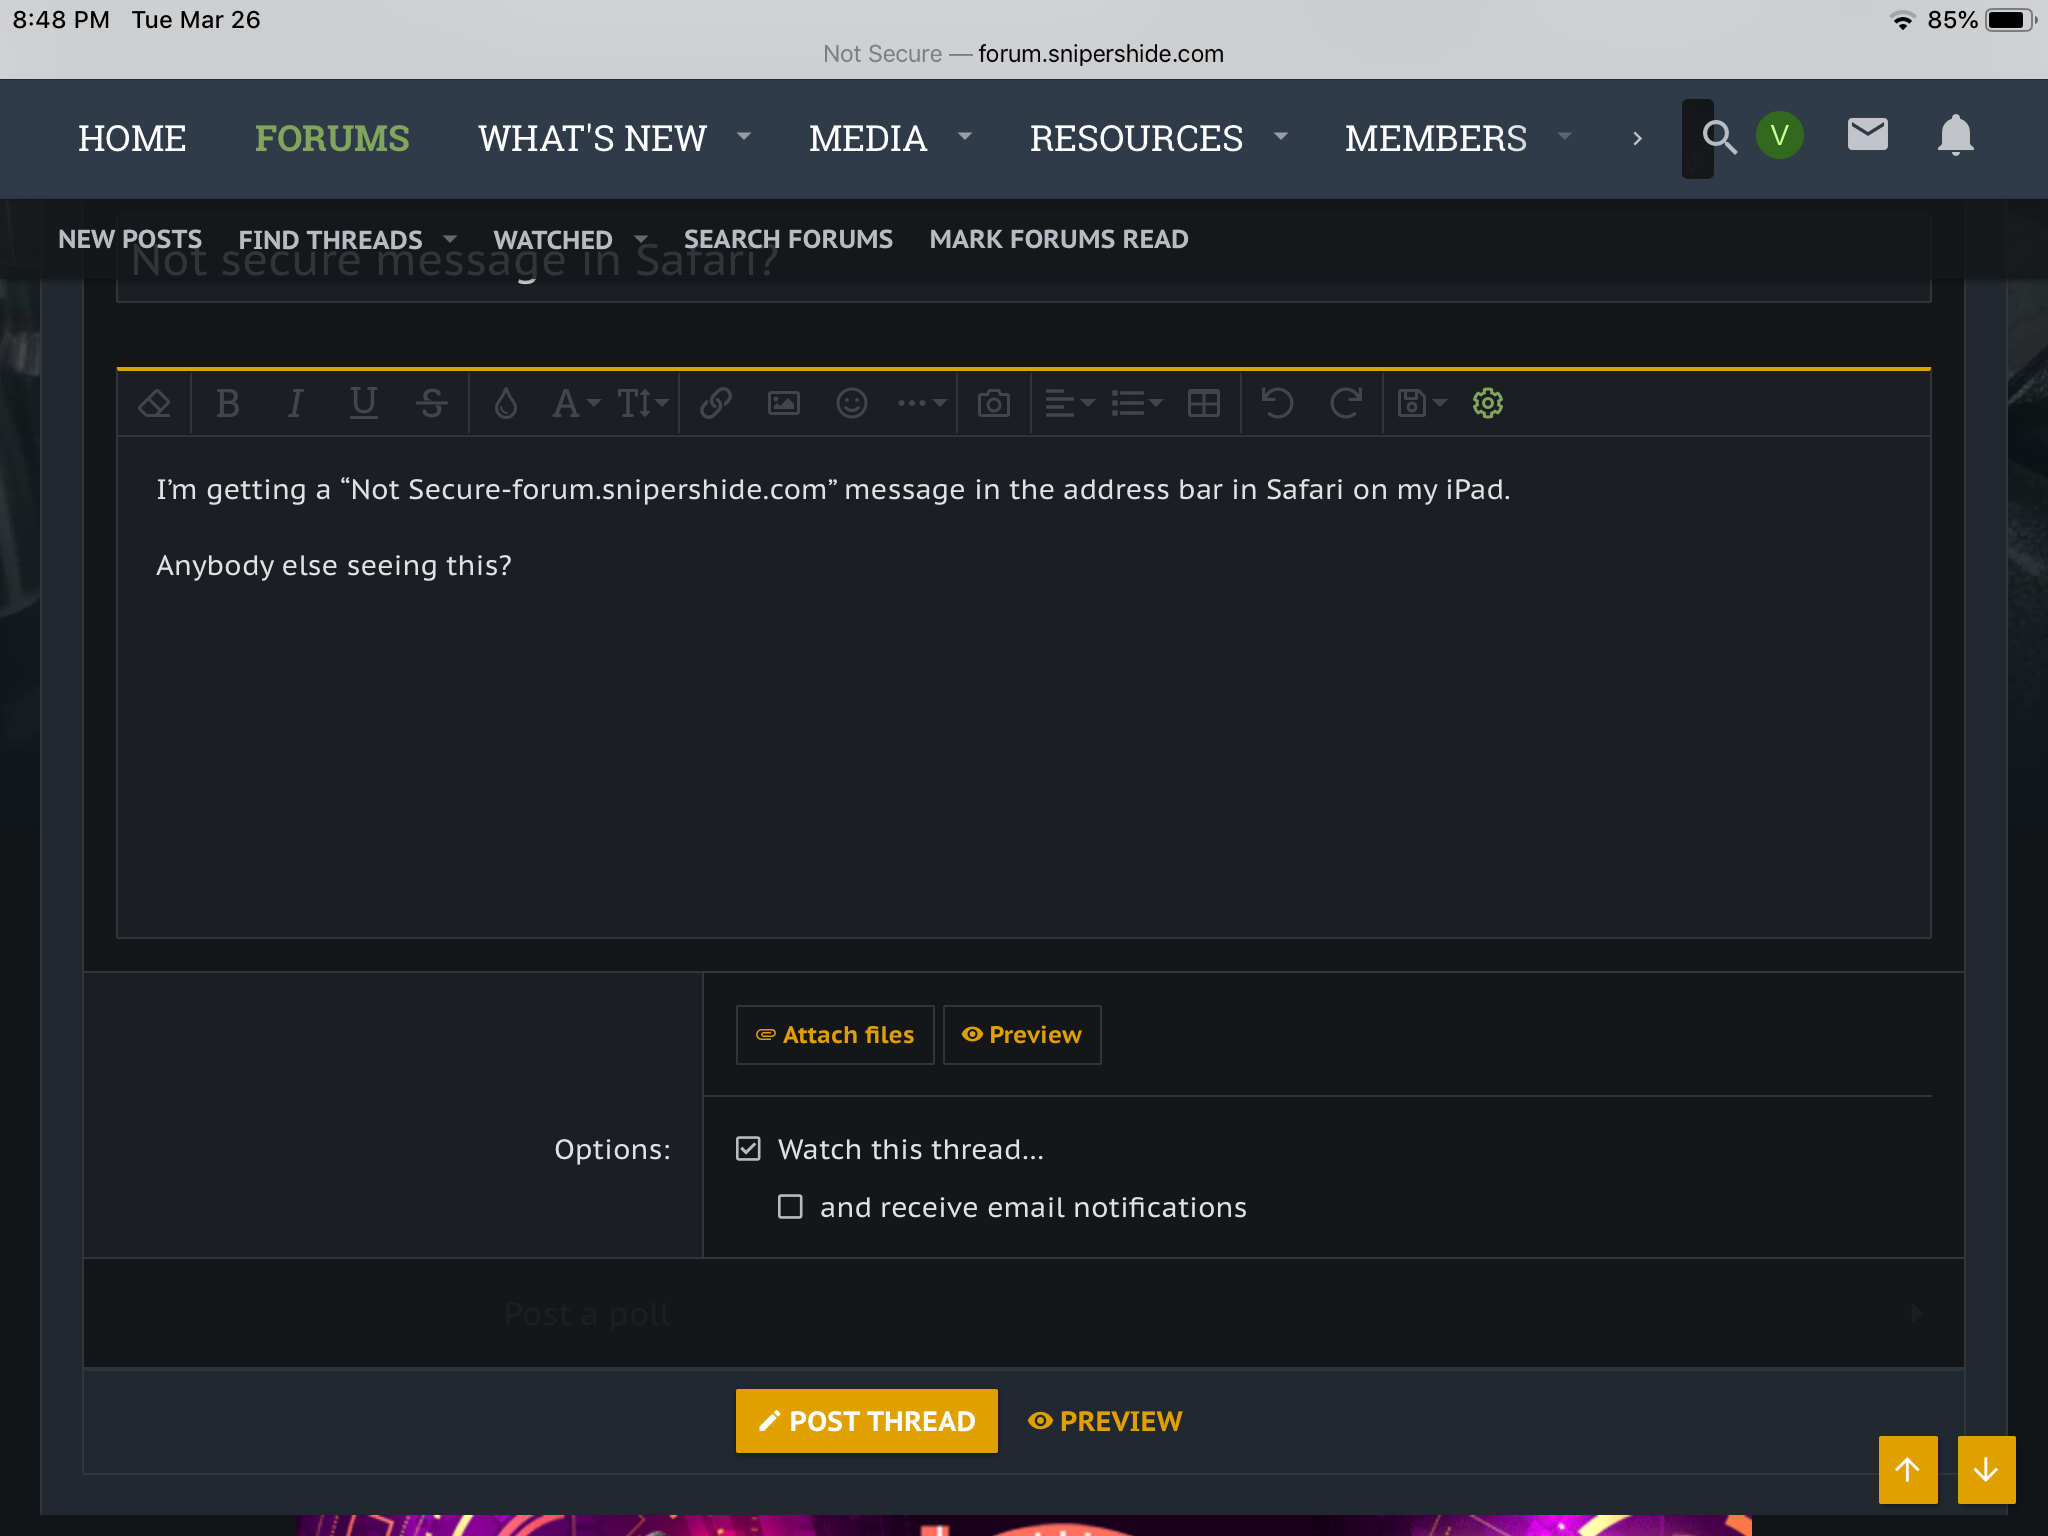This screenshot has width=2048, height=1536.
Task: Tap the Wi-Fi status icon
Action: coord(1902,20)
